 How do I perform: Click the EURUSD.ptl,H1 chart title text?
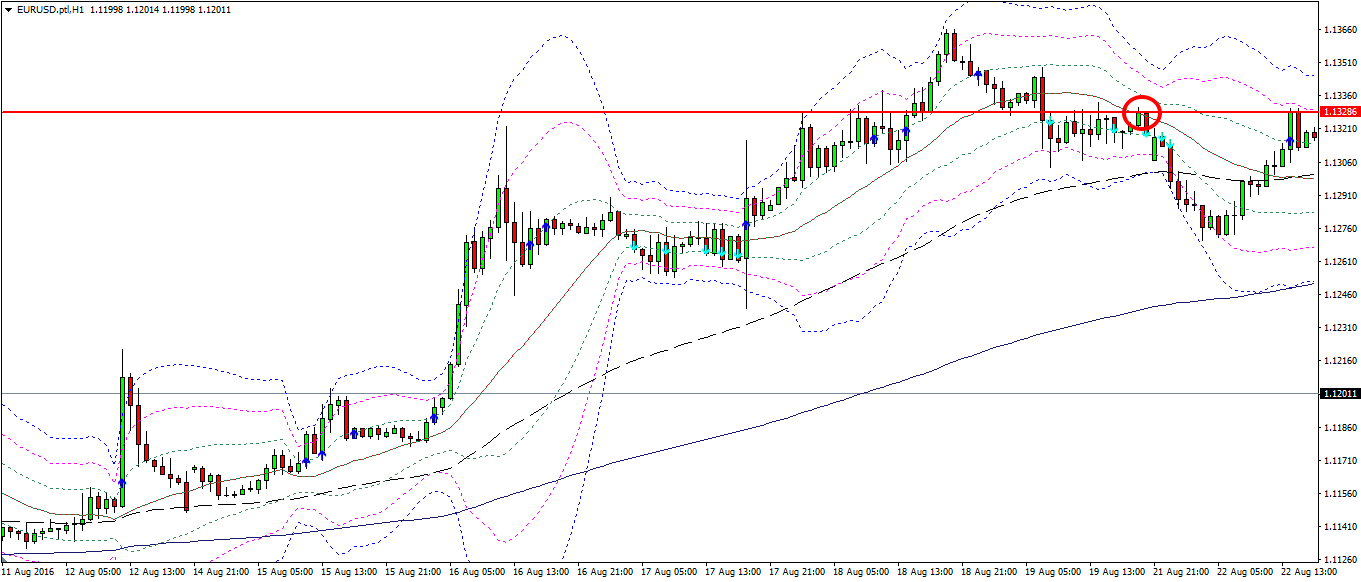coord(51,8)
